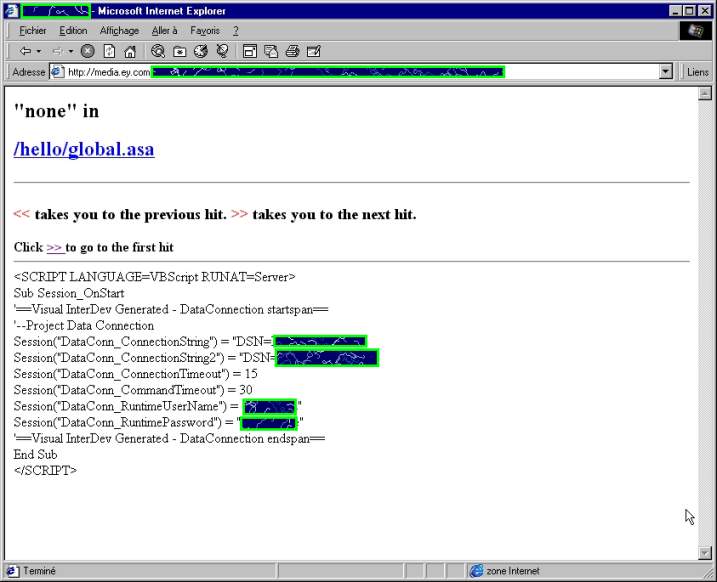The image size is (717, 582).
Task: Click the "none" in heading
Action: (x=56, y=111)
